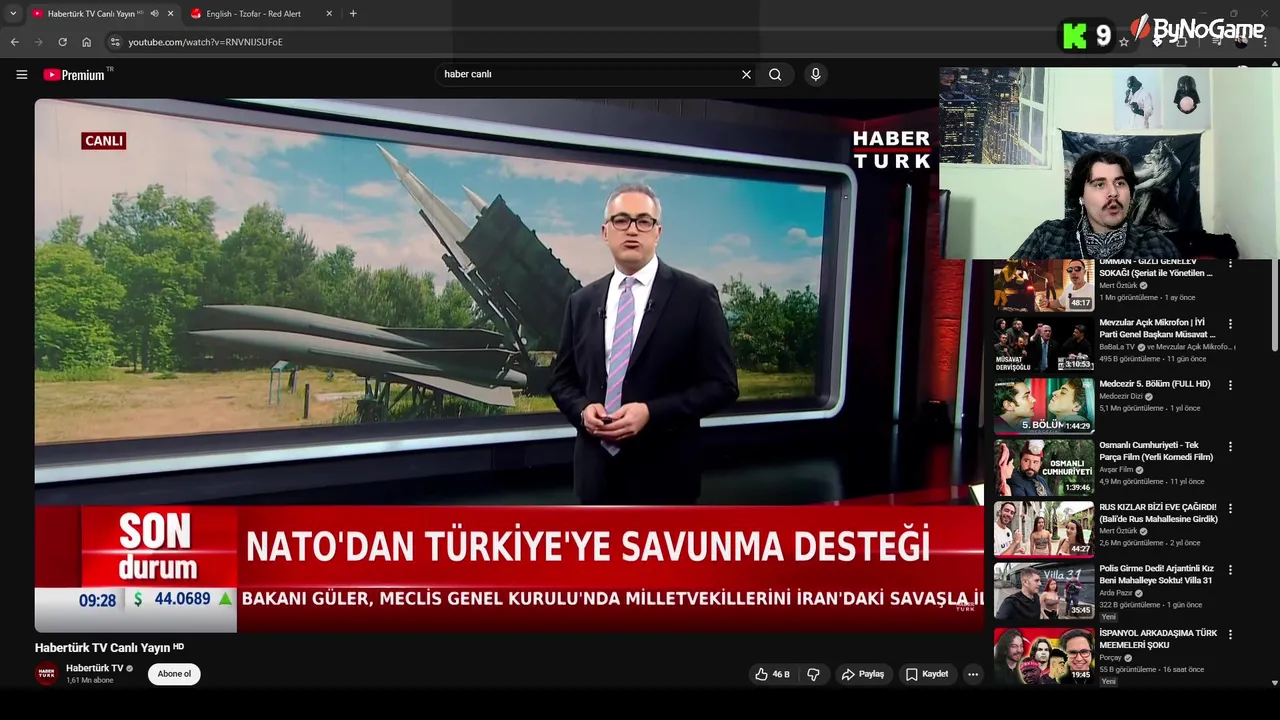The width and height of the screenshot is (1280, 720).
Task: Open browser home page icon
Action: [x=86, y=42]
